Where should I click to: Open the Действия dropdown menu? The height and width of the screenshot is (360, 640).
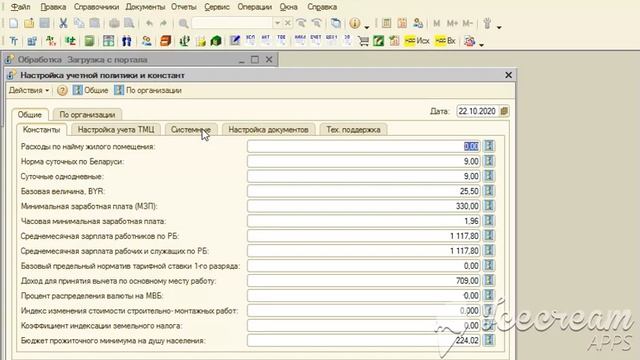coord(29,90)
